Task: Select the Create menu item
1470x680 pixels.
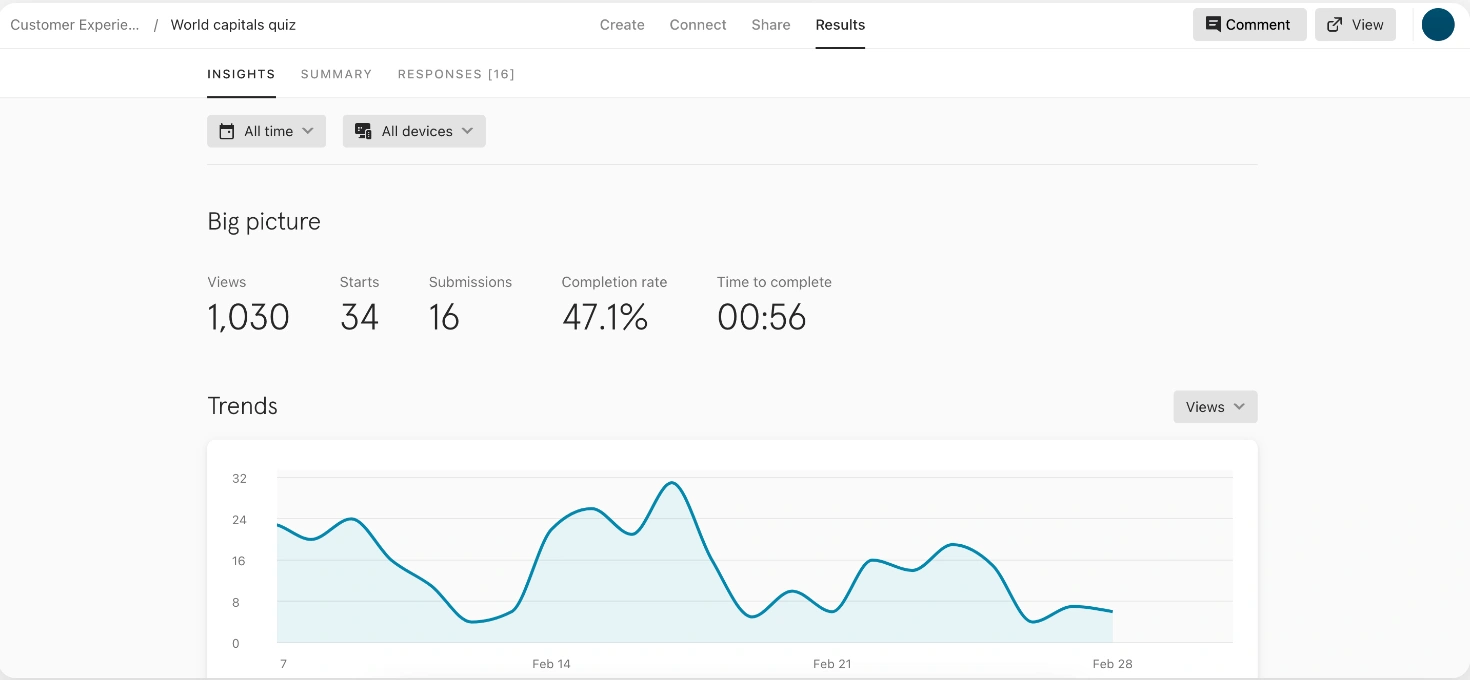Action: coord(622,24)
